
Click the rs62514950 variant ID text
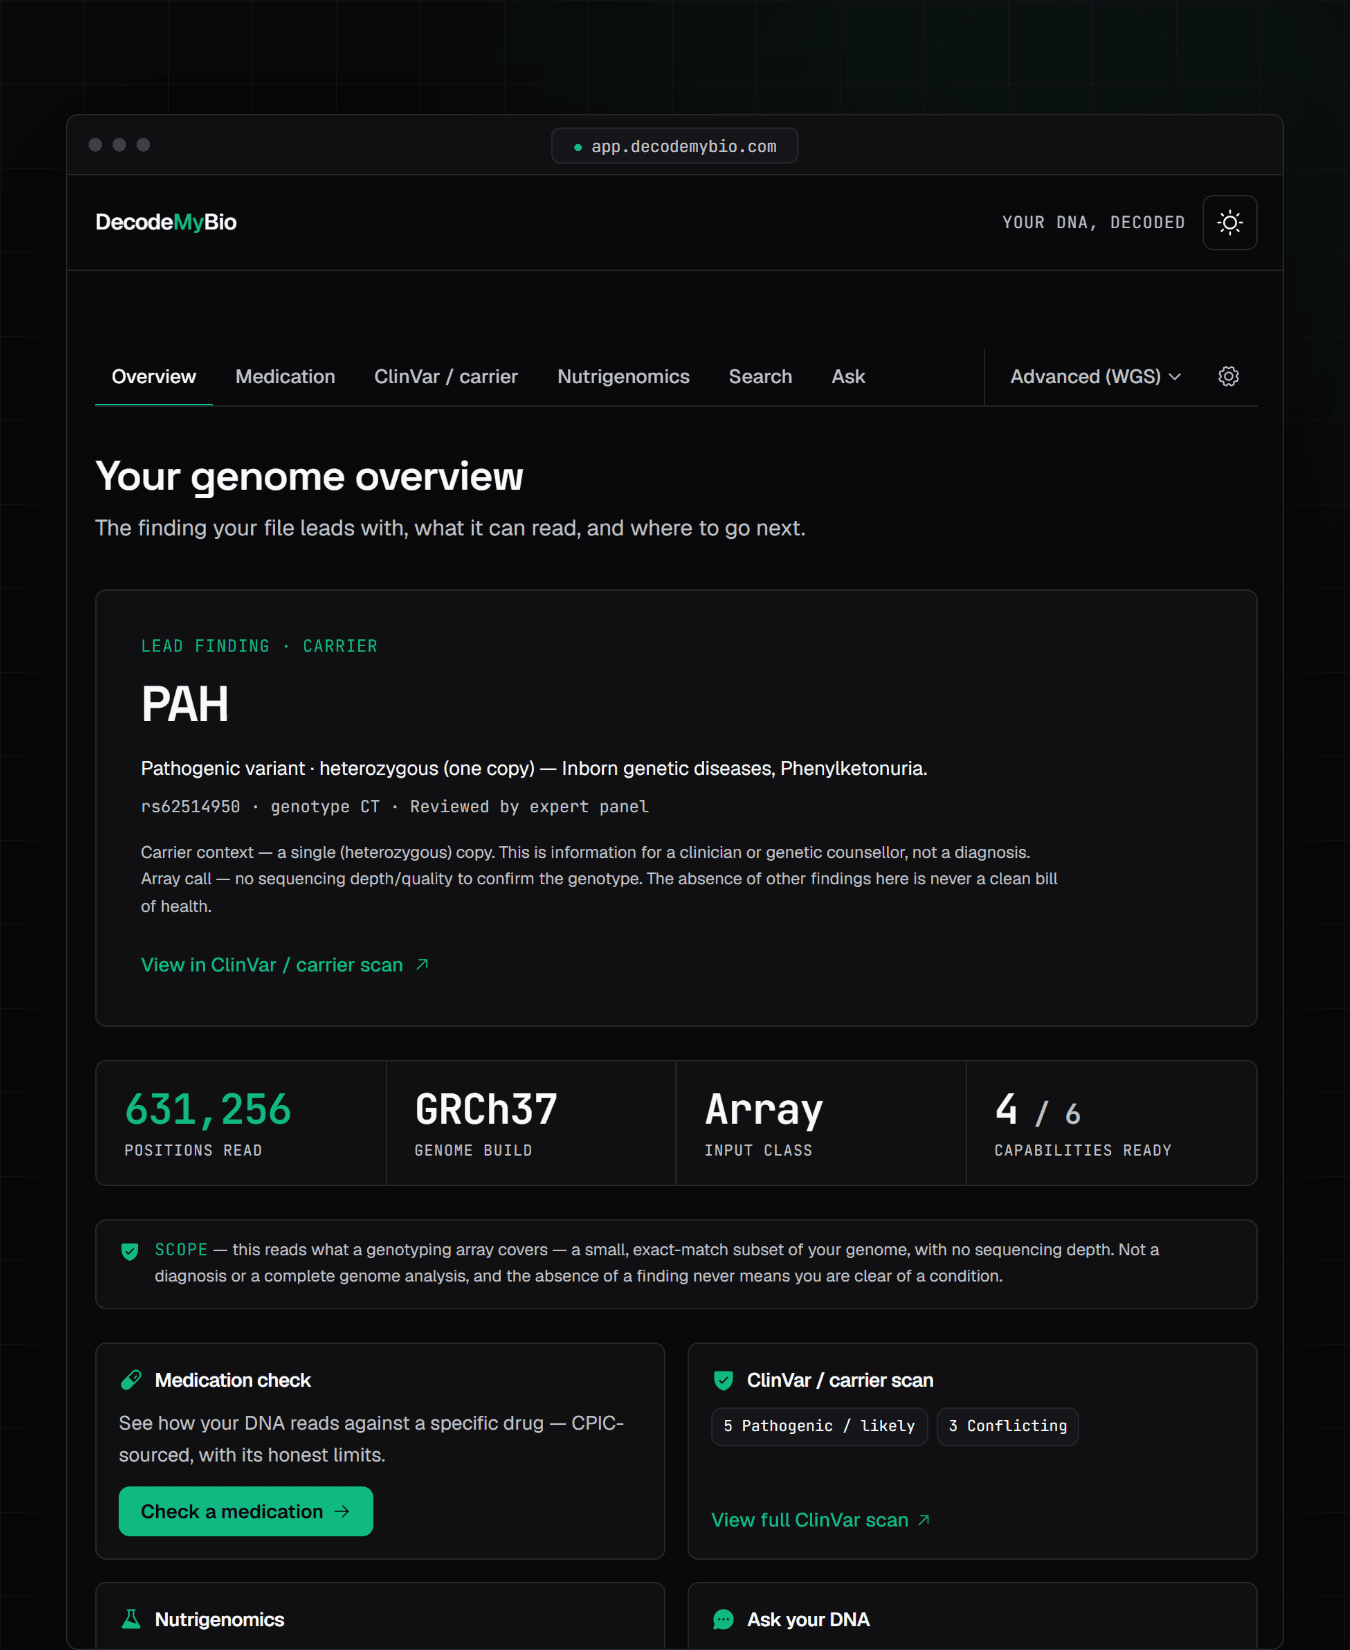pyautogui.click(x=191, y=807)
